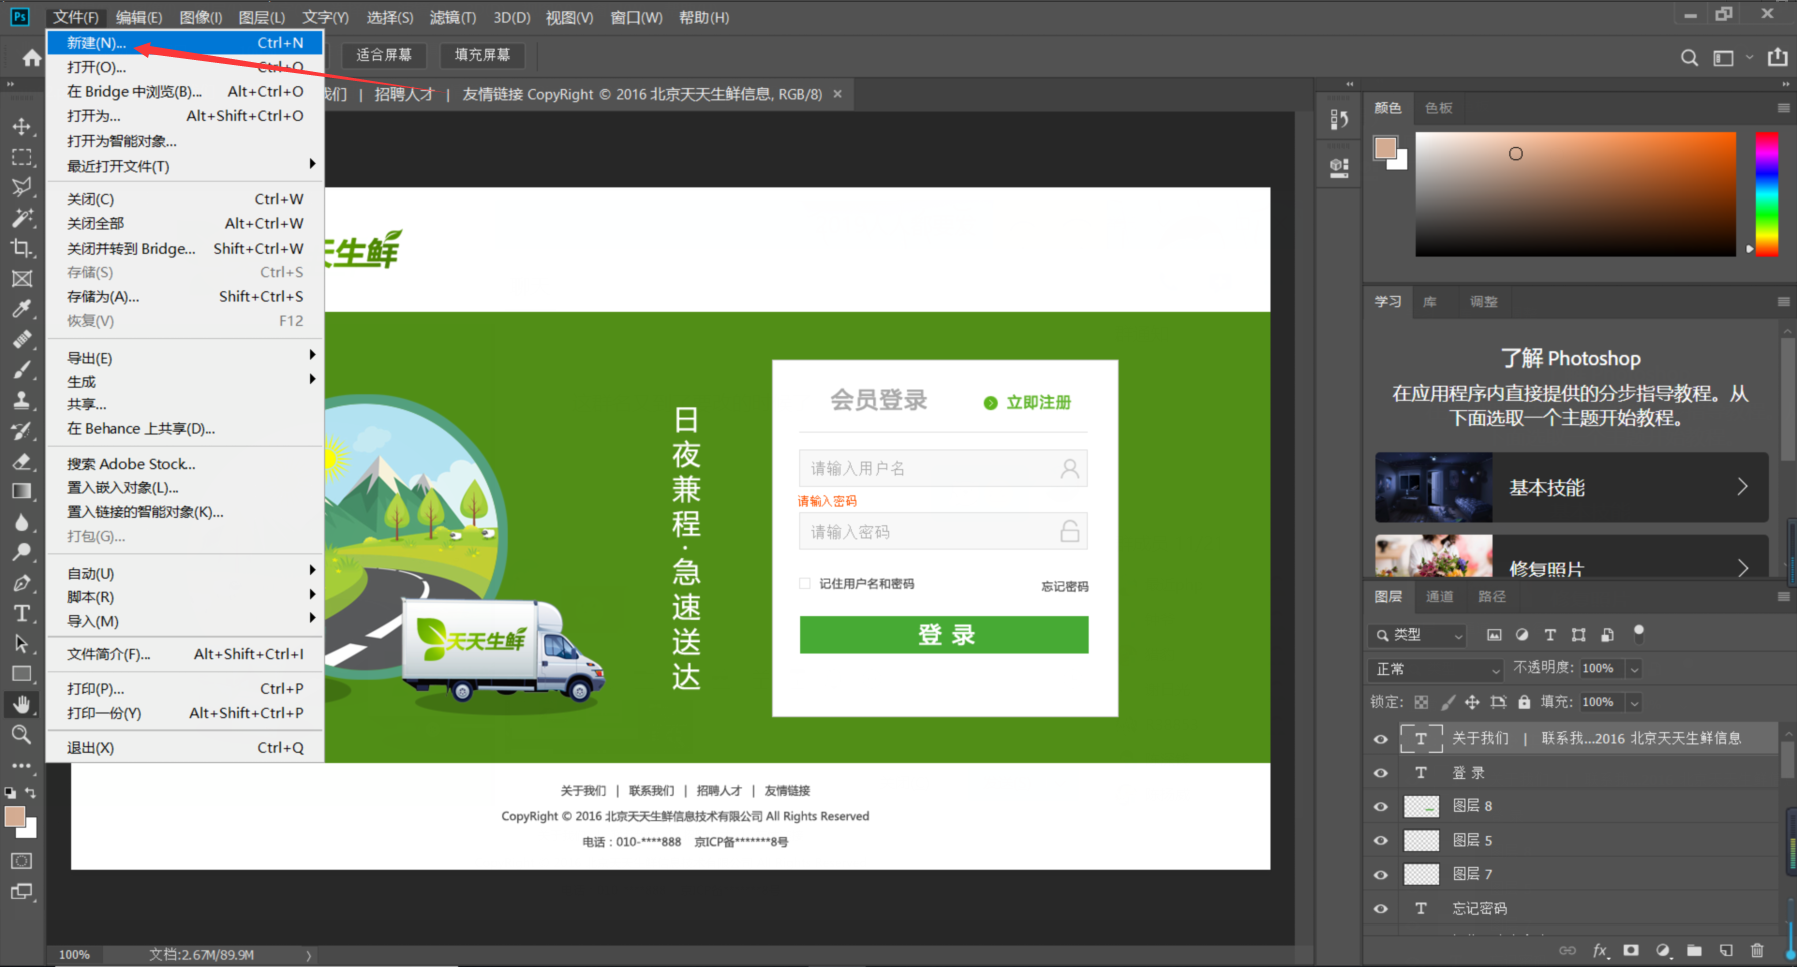
Task: Click the create new layer icon
Action: (1726, 950)
